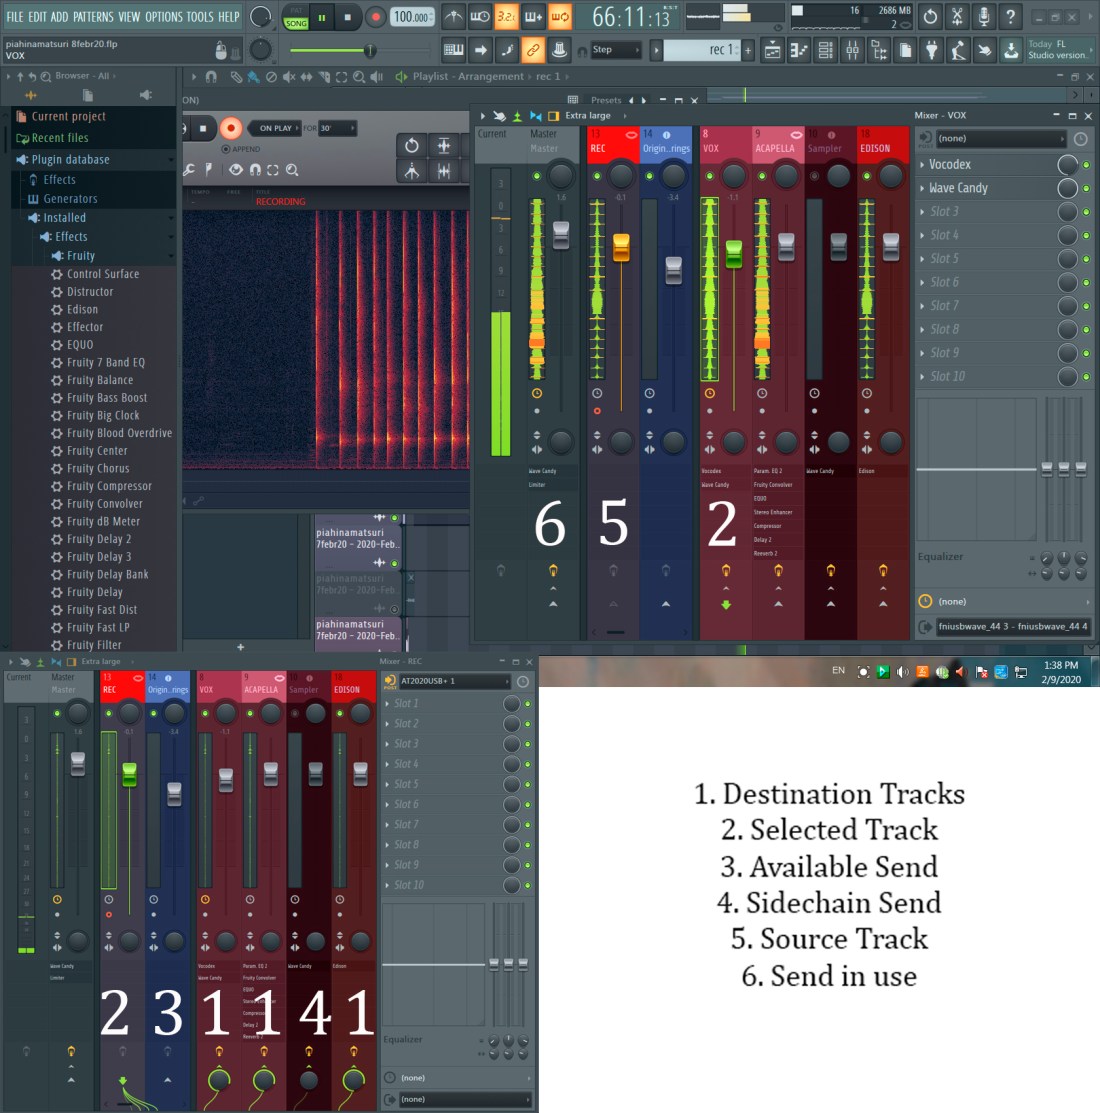1100x1113 pixels.
Task: Open the VOX mixer input (none) dropdown
Action: (1000, 139)
